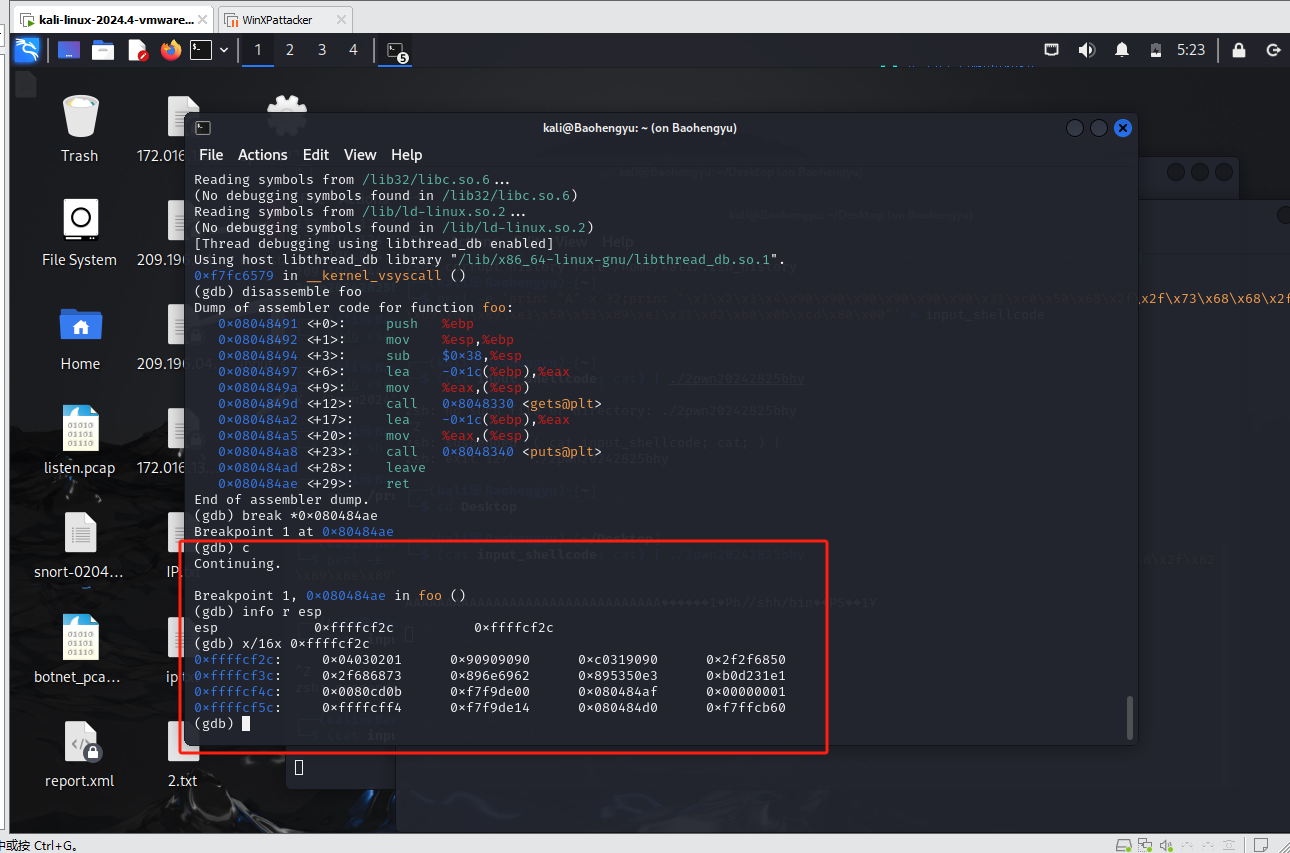The height and width of the screenshot is (853, 1290).
Task: Click value '0x90909090' in memory dump
Action: [490, 659]
